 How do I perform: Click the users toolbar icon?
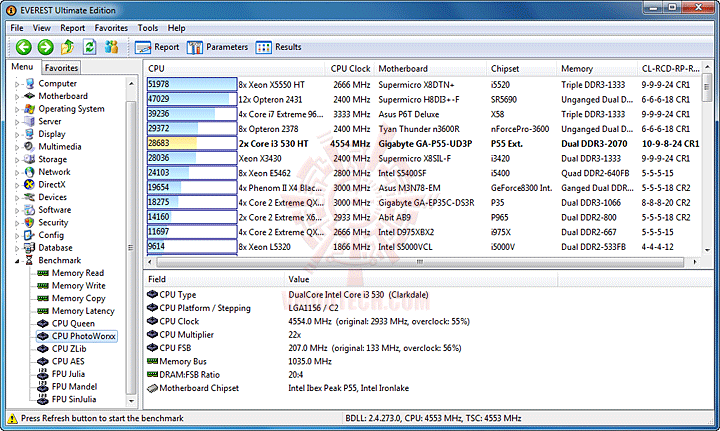point(112,47)
